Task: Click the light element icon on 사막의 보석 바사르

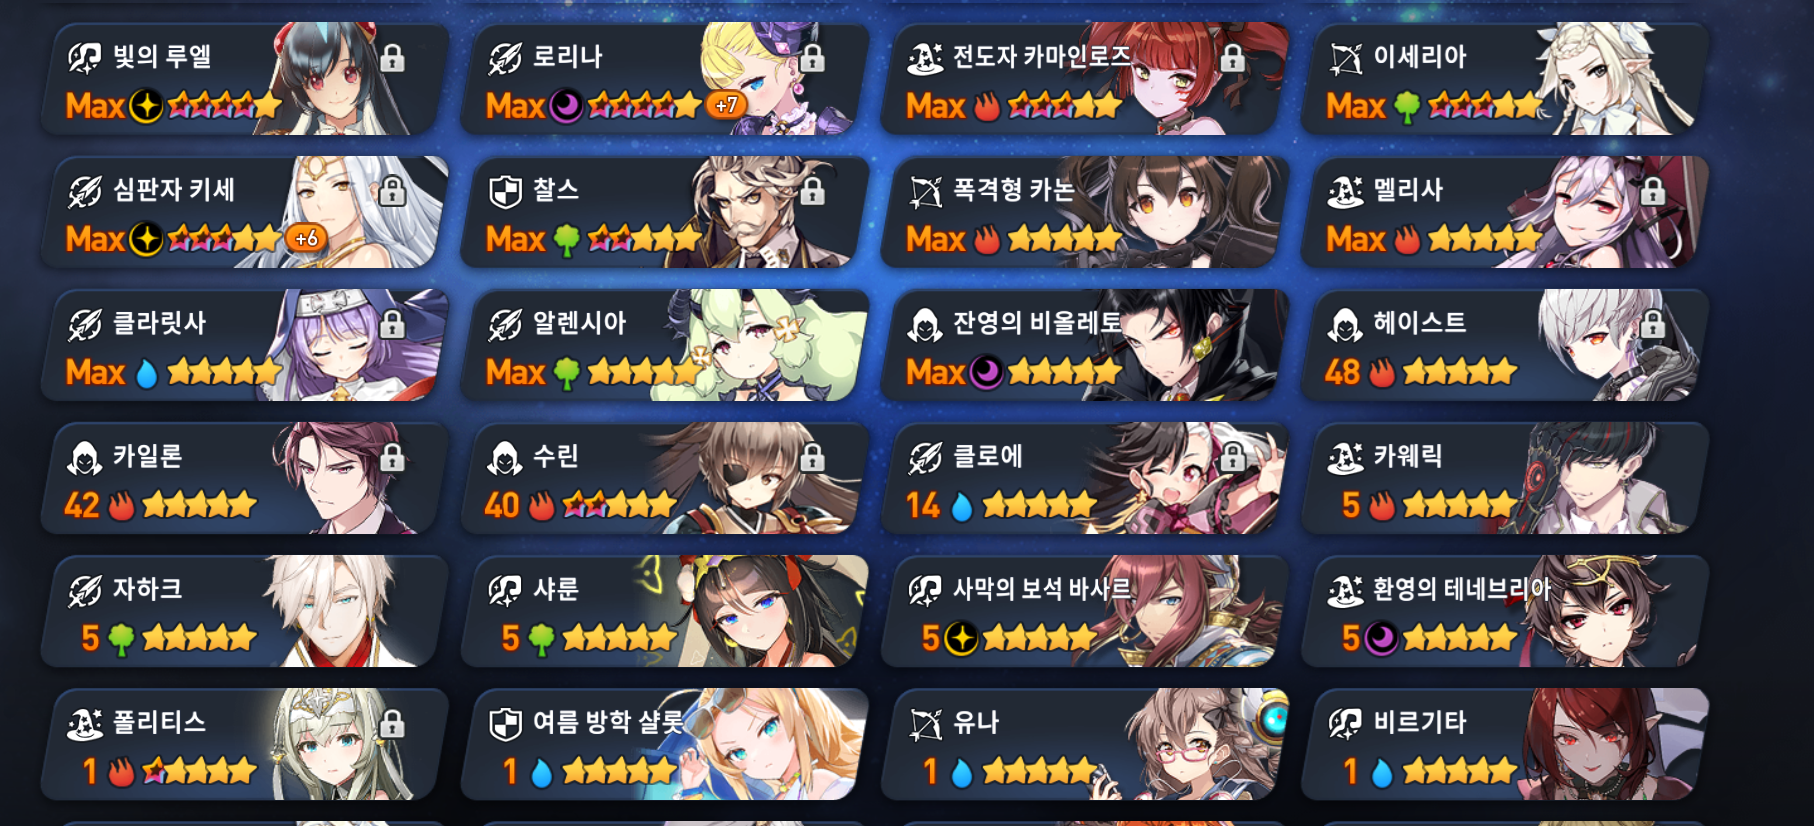Action: pos(961,638)
